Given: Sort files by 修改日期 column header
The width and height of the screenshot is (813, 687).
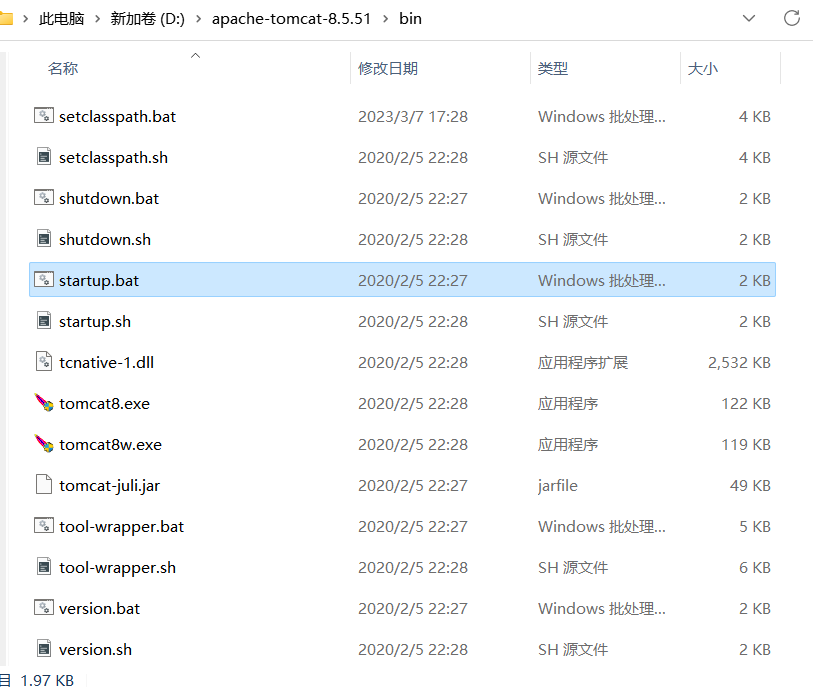Looking at the screenshot, I should pyautogui.click(x=388, y=68).
